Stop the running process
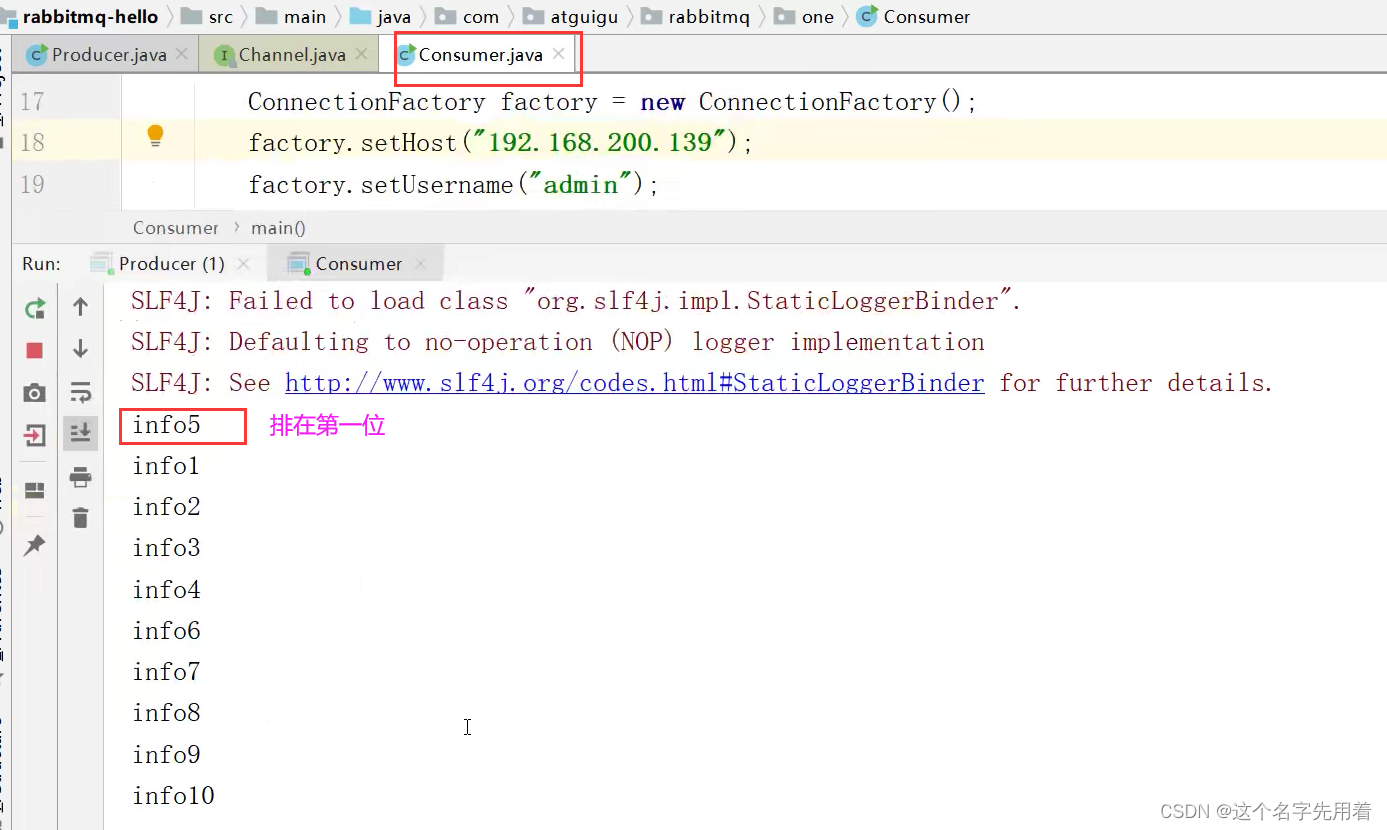1387x830 pixels. tap(35, 350)
